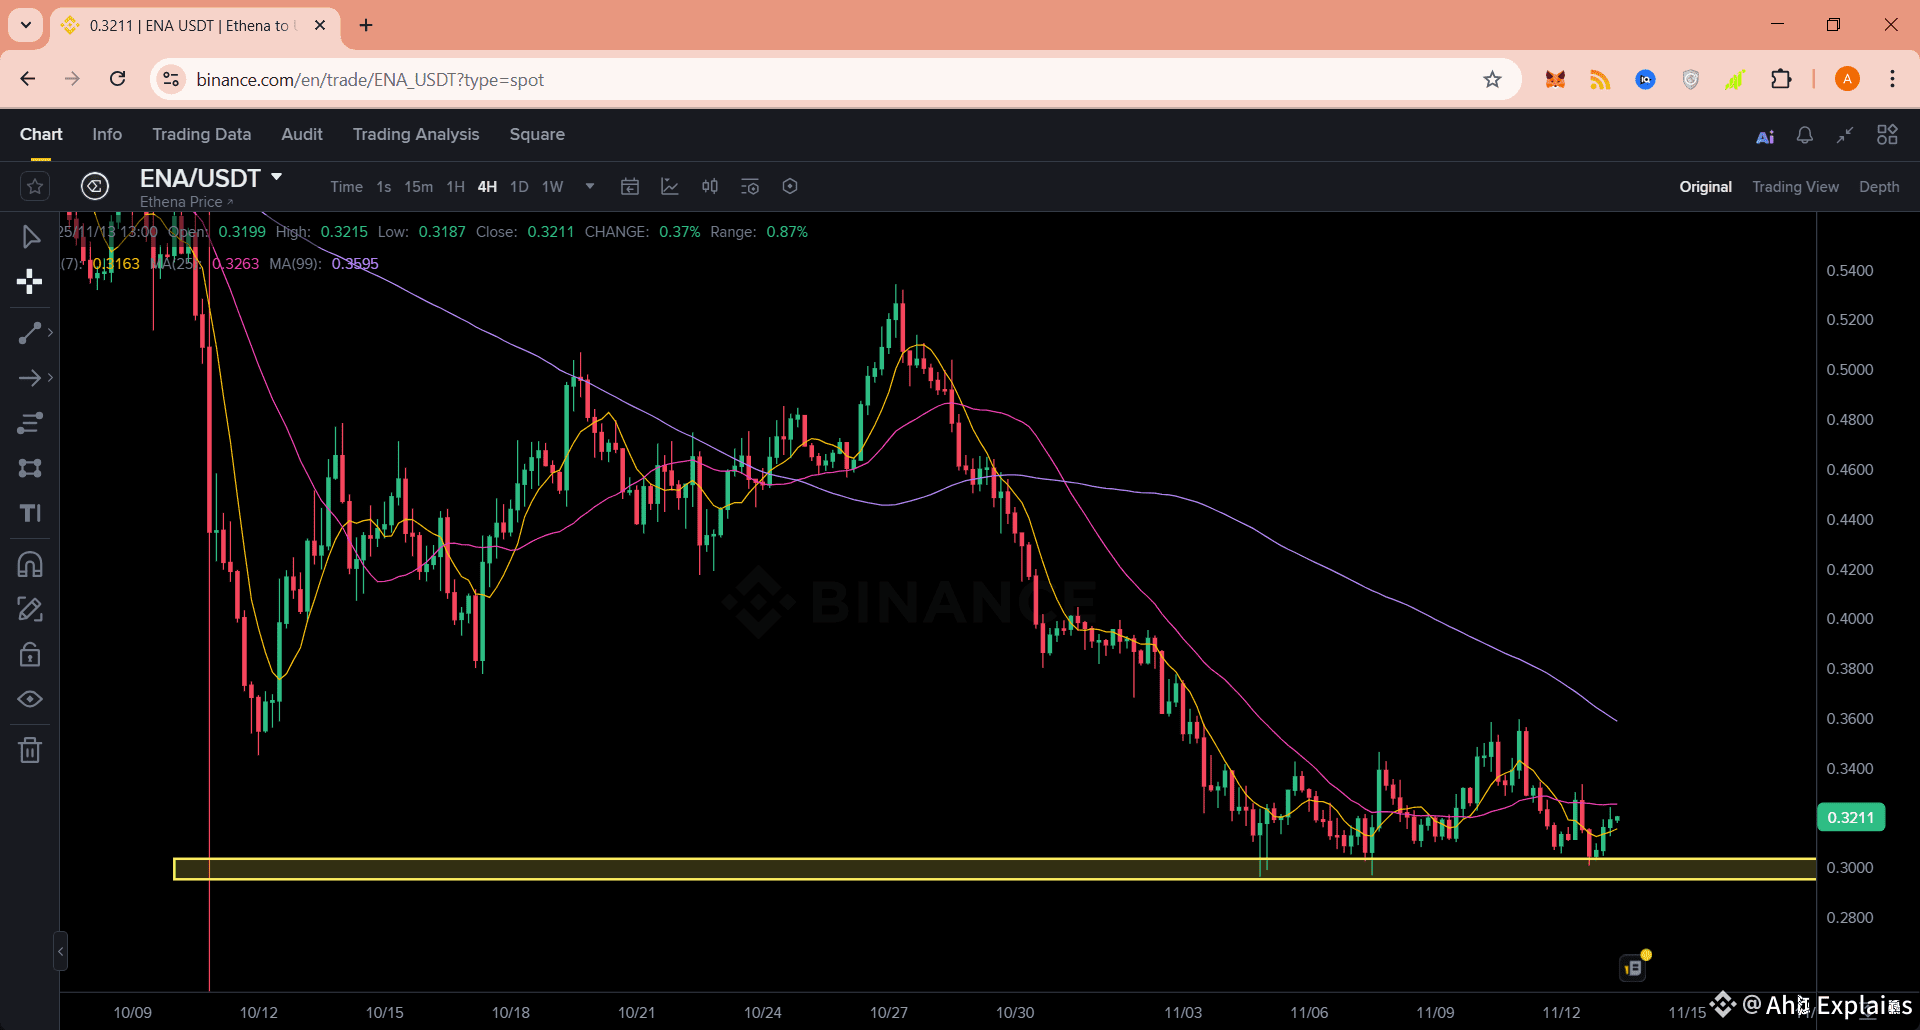Image resolution: width=1920 pixels, height=1030 pixels.
Task: Open the blue circle browser extension
Action: pyautogui.click(x=1645, y=79)
